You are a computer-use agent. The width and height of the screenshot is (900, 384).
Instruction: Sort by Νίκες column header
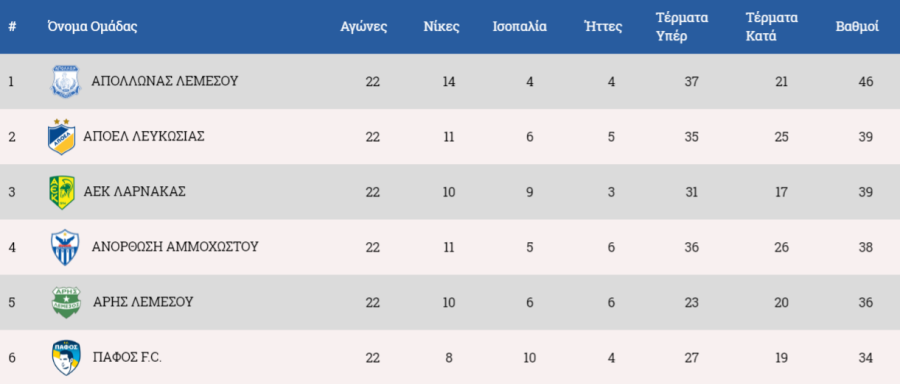pos(441,27)
